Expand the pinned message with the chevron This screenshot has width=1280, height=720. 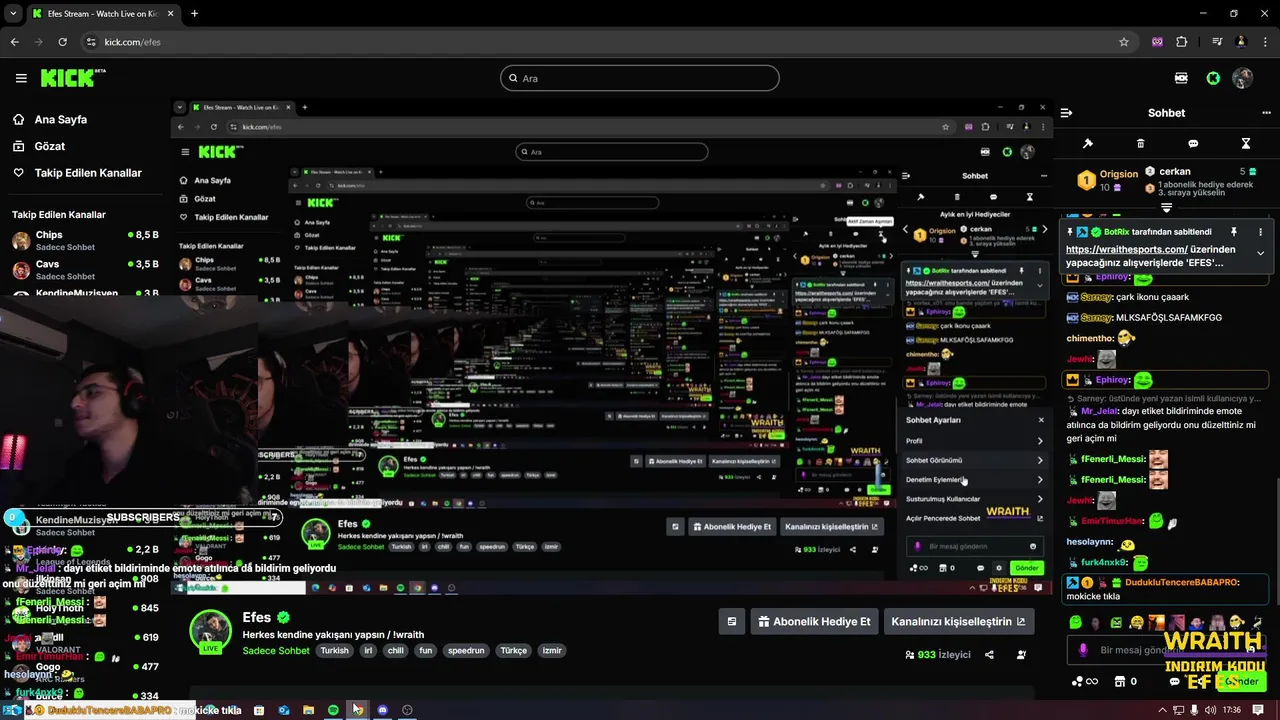(x=1260, y=253)
